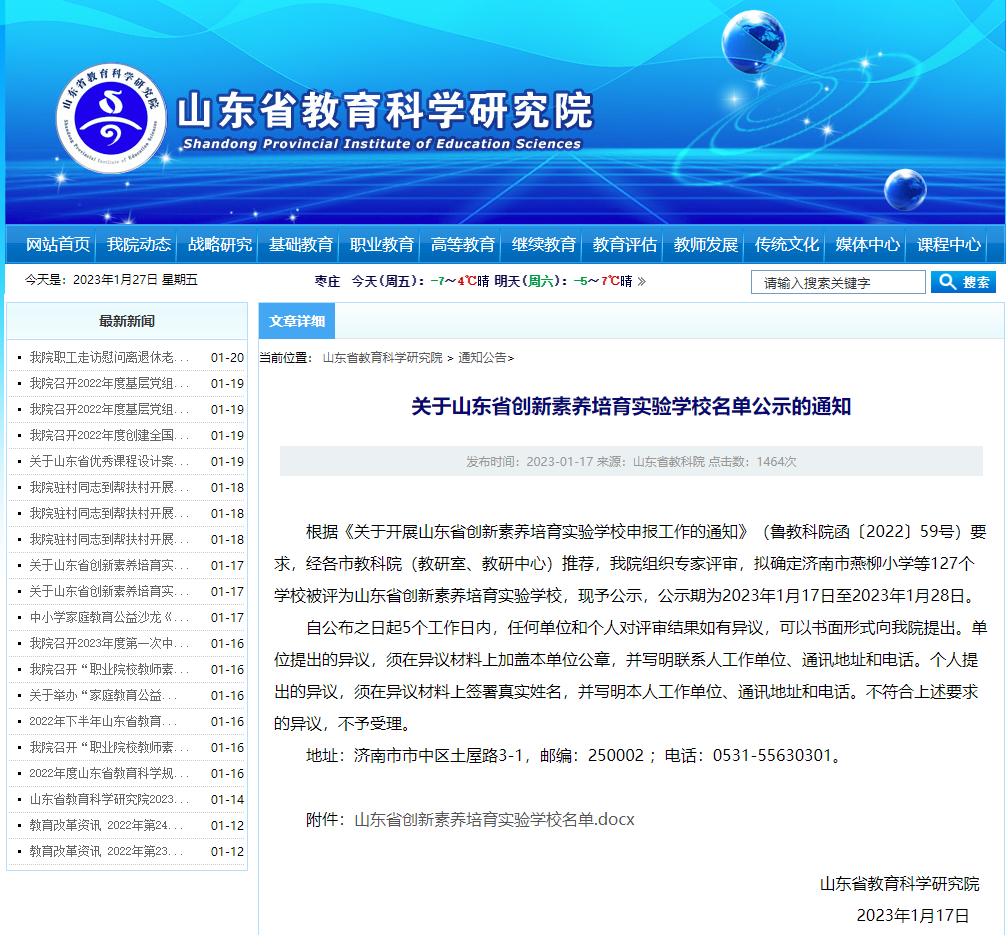Open 网站首页 in navigation bar

[58, 244]
